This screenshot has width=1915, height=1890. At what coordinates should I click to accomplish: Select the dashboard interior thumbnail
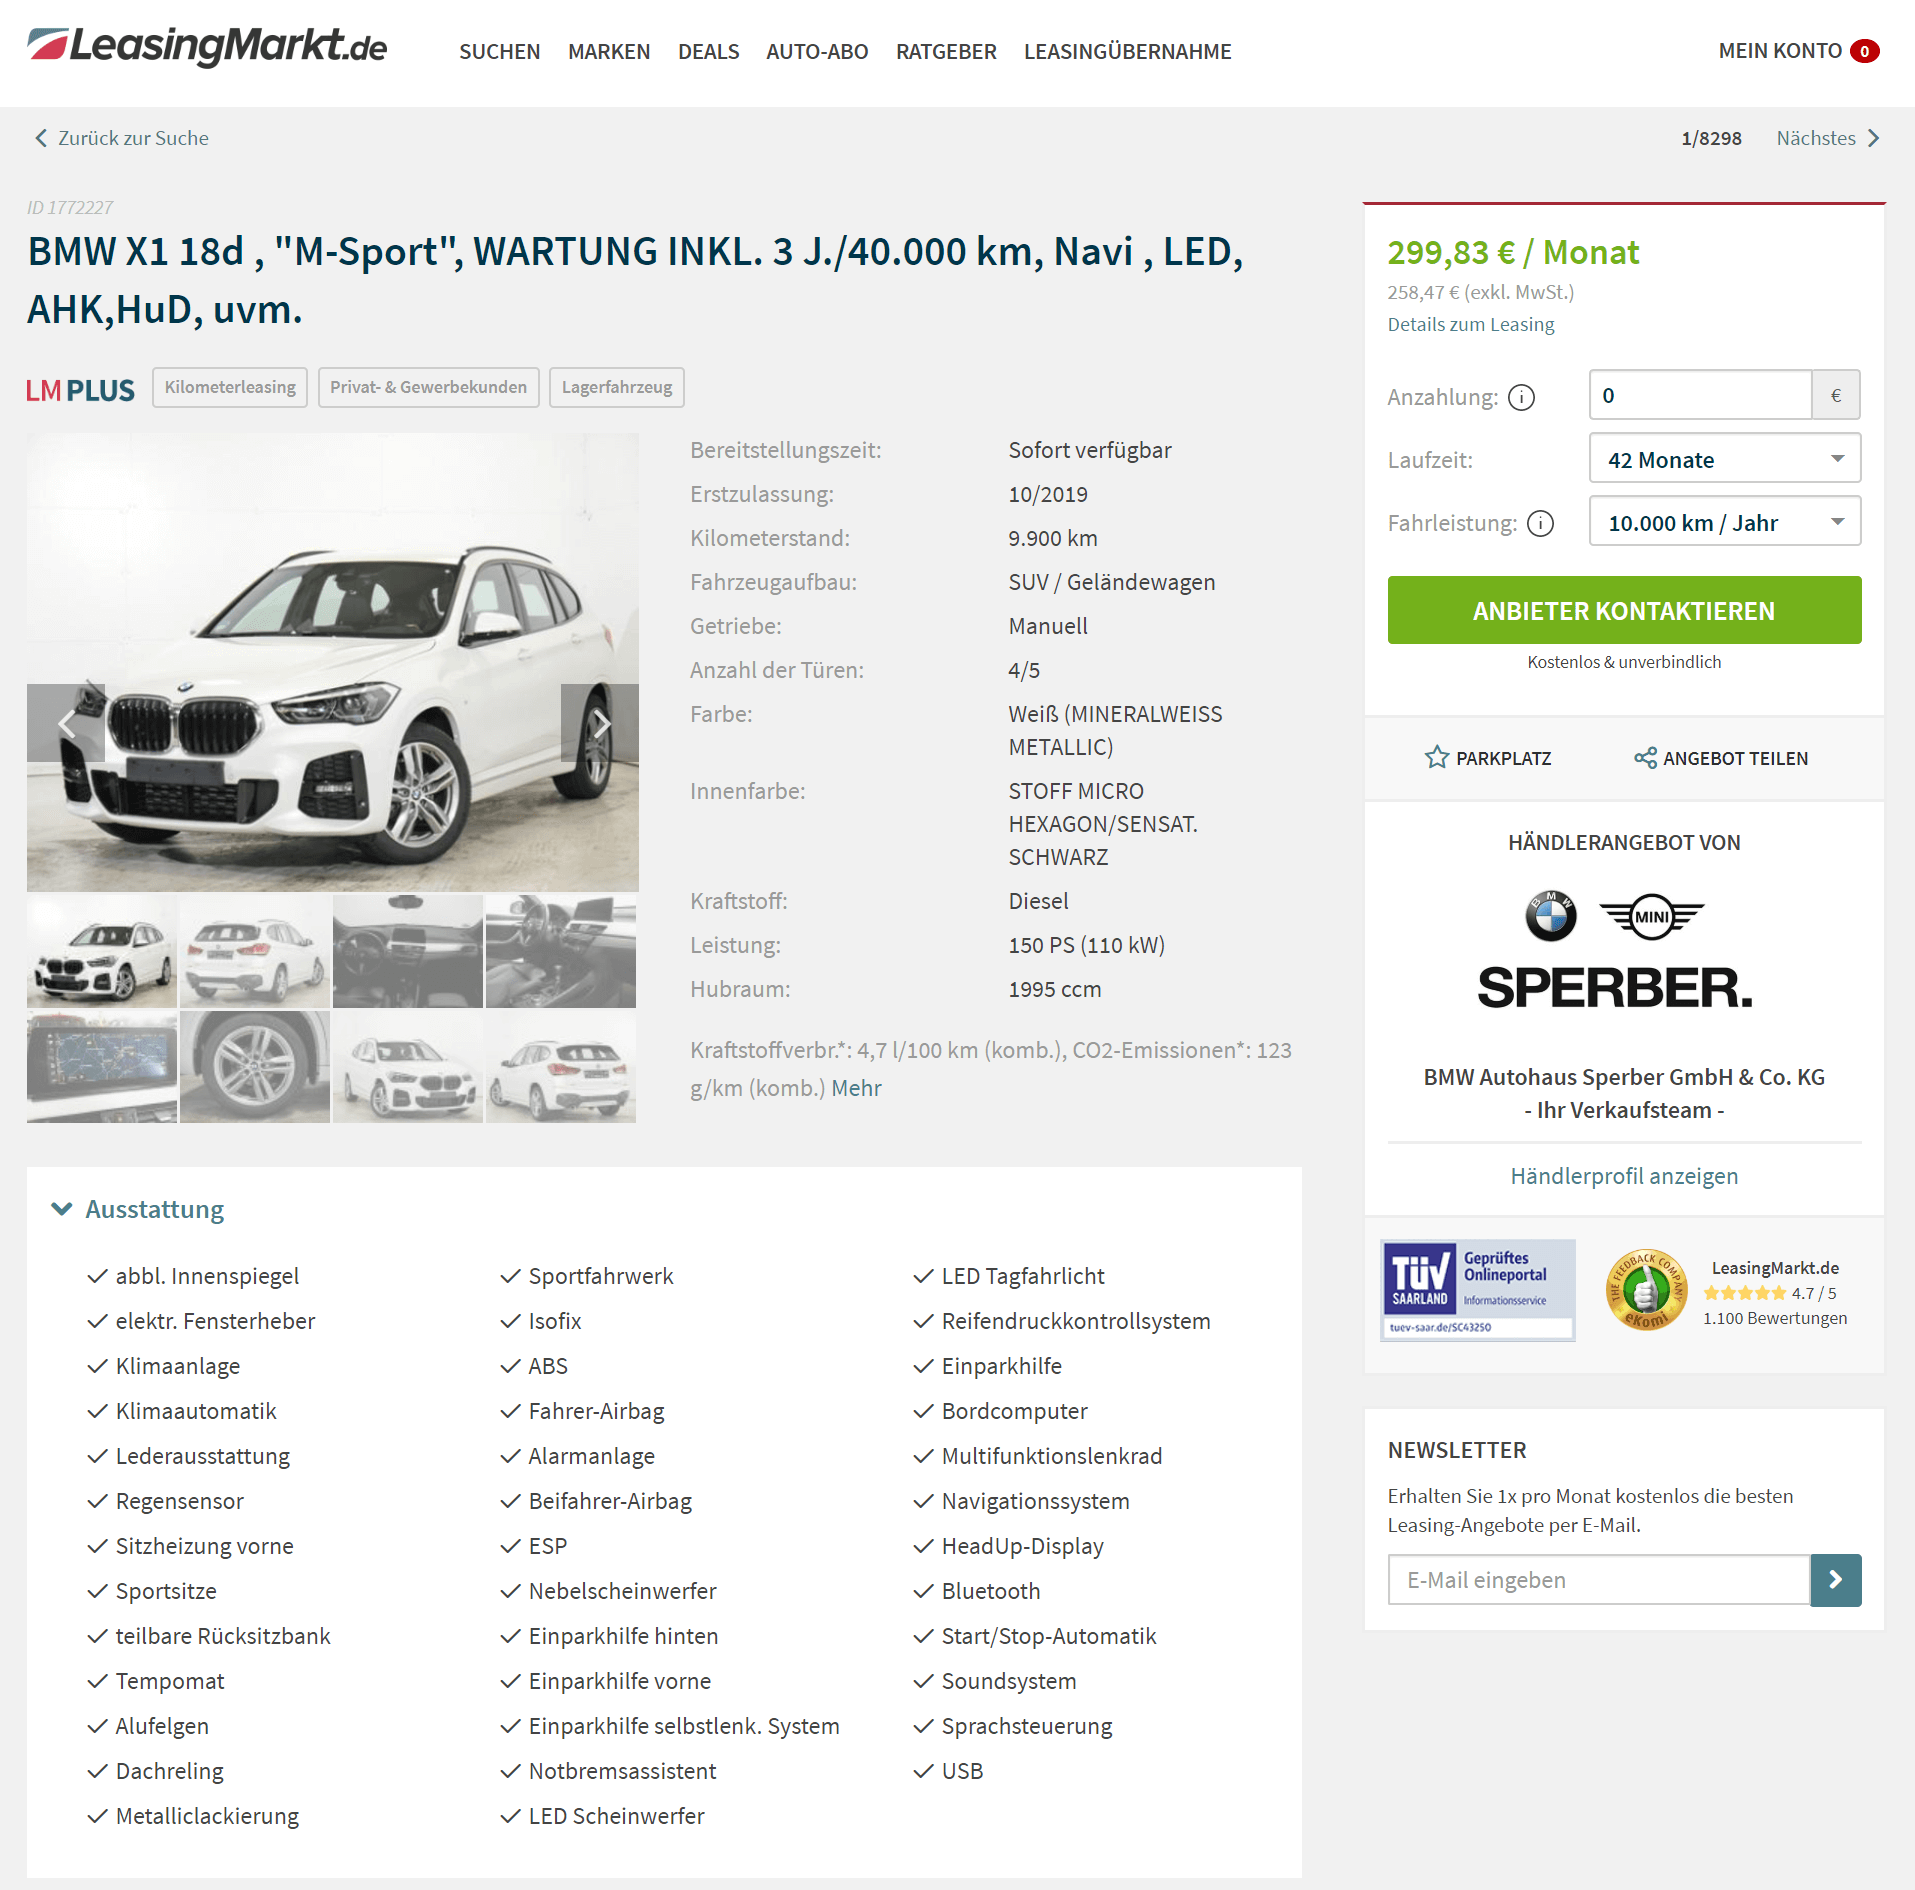[408, 951]
